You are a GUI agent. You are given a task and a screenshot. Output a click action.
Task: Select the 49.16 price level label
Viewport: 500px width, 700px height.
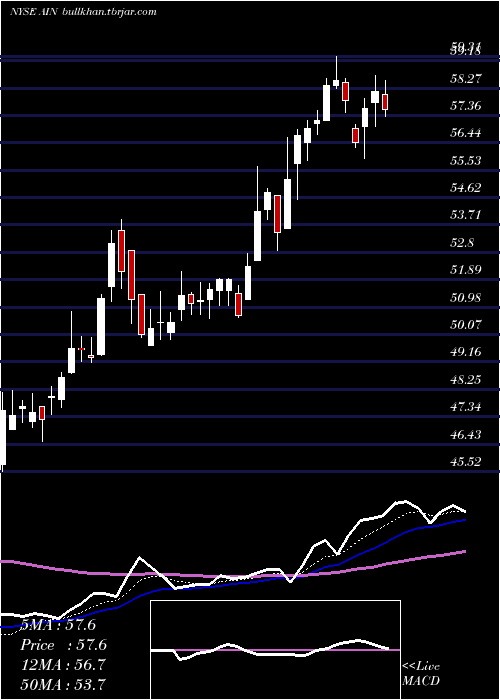[x=466, y=352]
